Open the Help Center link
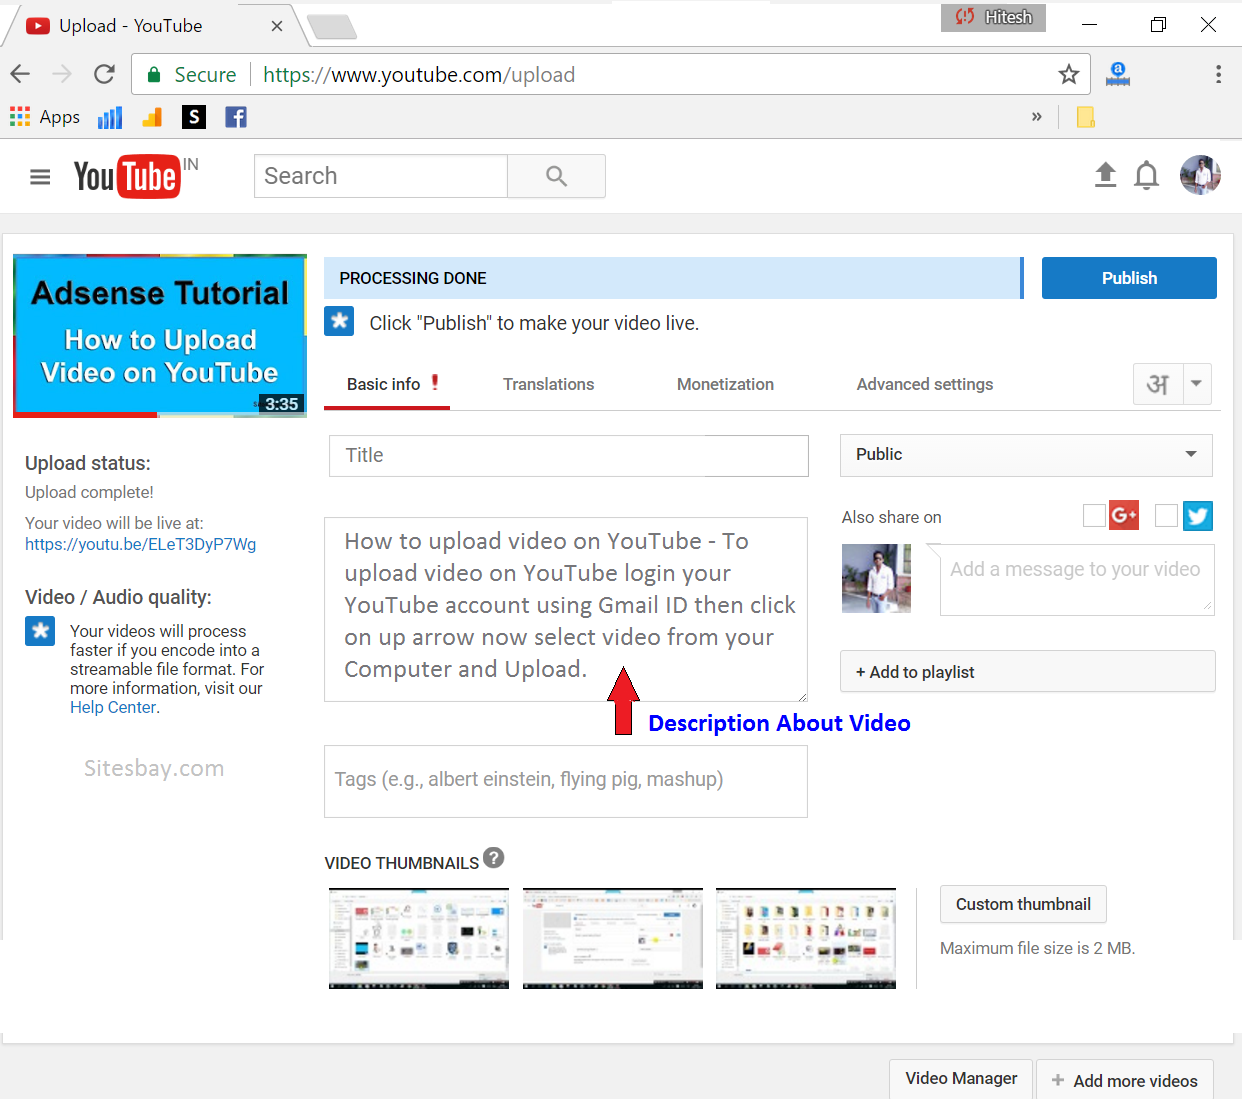The height and width of the screenshot is (1110, 1242). coord(113,708)
